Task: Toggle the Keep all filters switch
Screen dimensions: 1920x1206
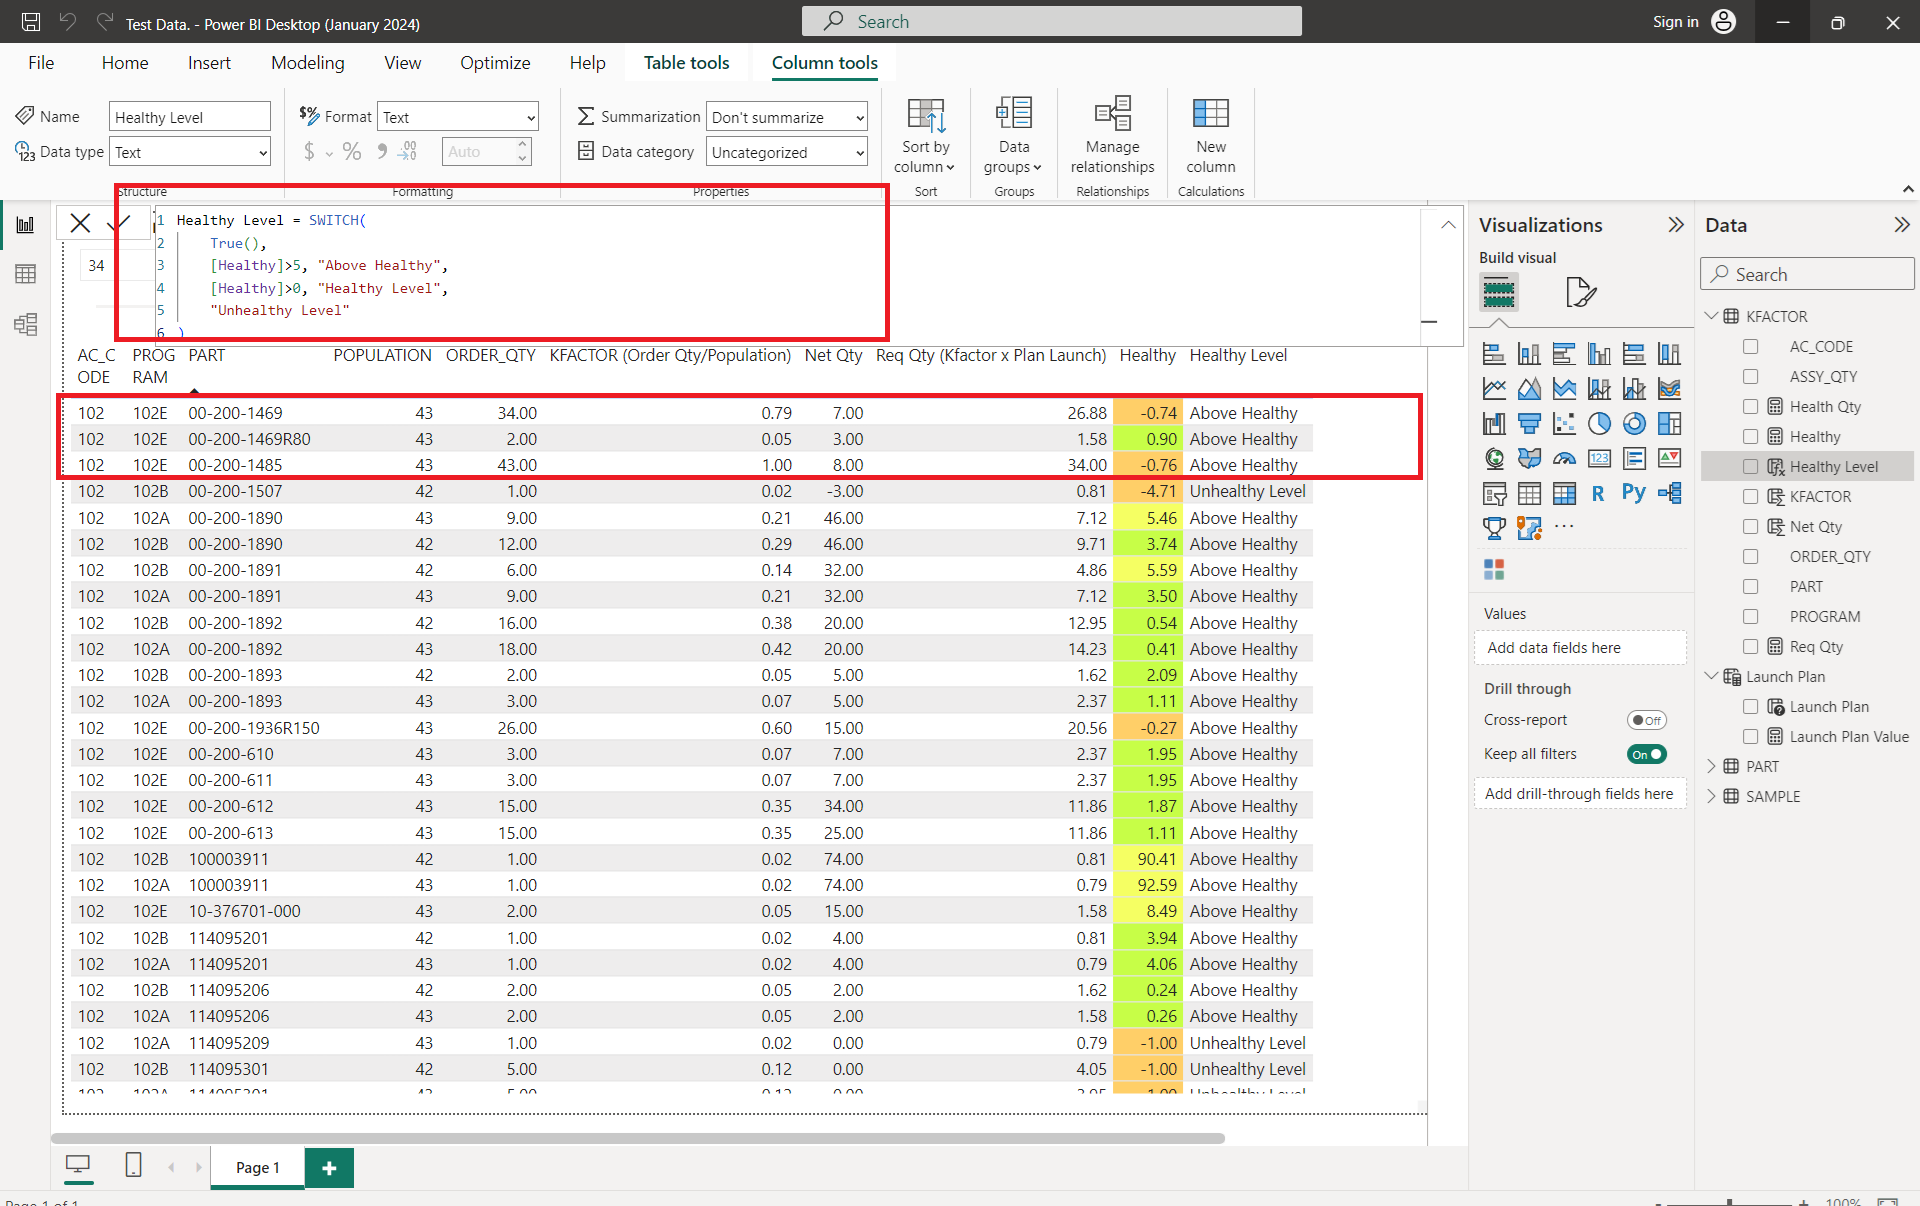Action: pos(1646,754)
